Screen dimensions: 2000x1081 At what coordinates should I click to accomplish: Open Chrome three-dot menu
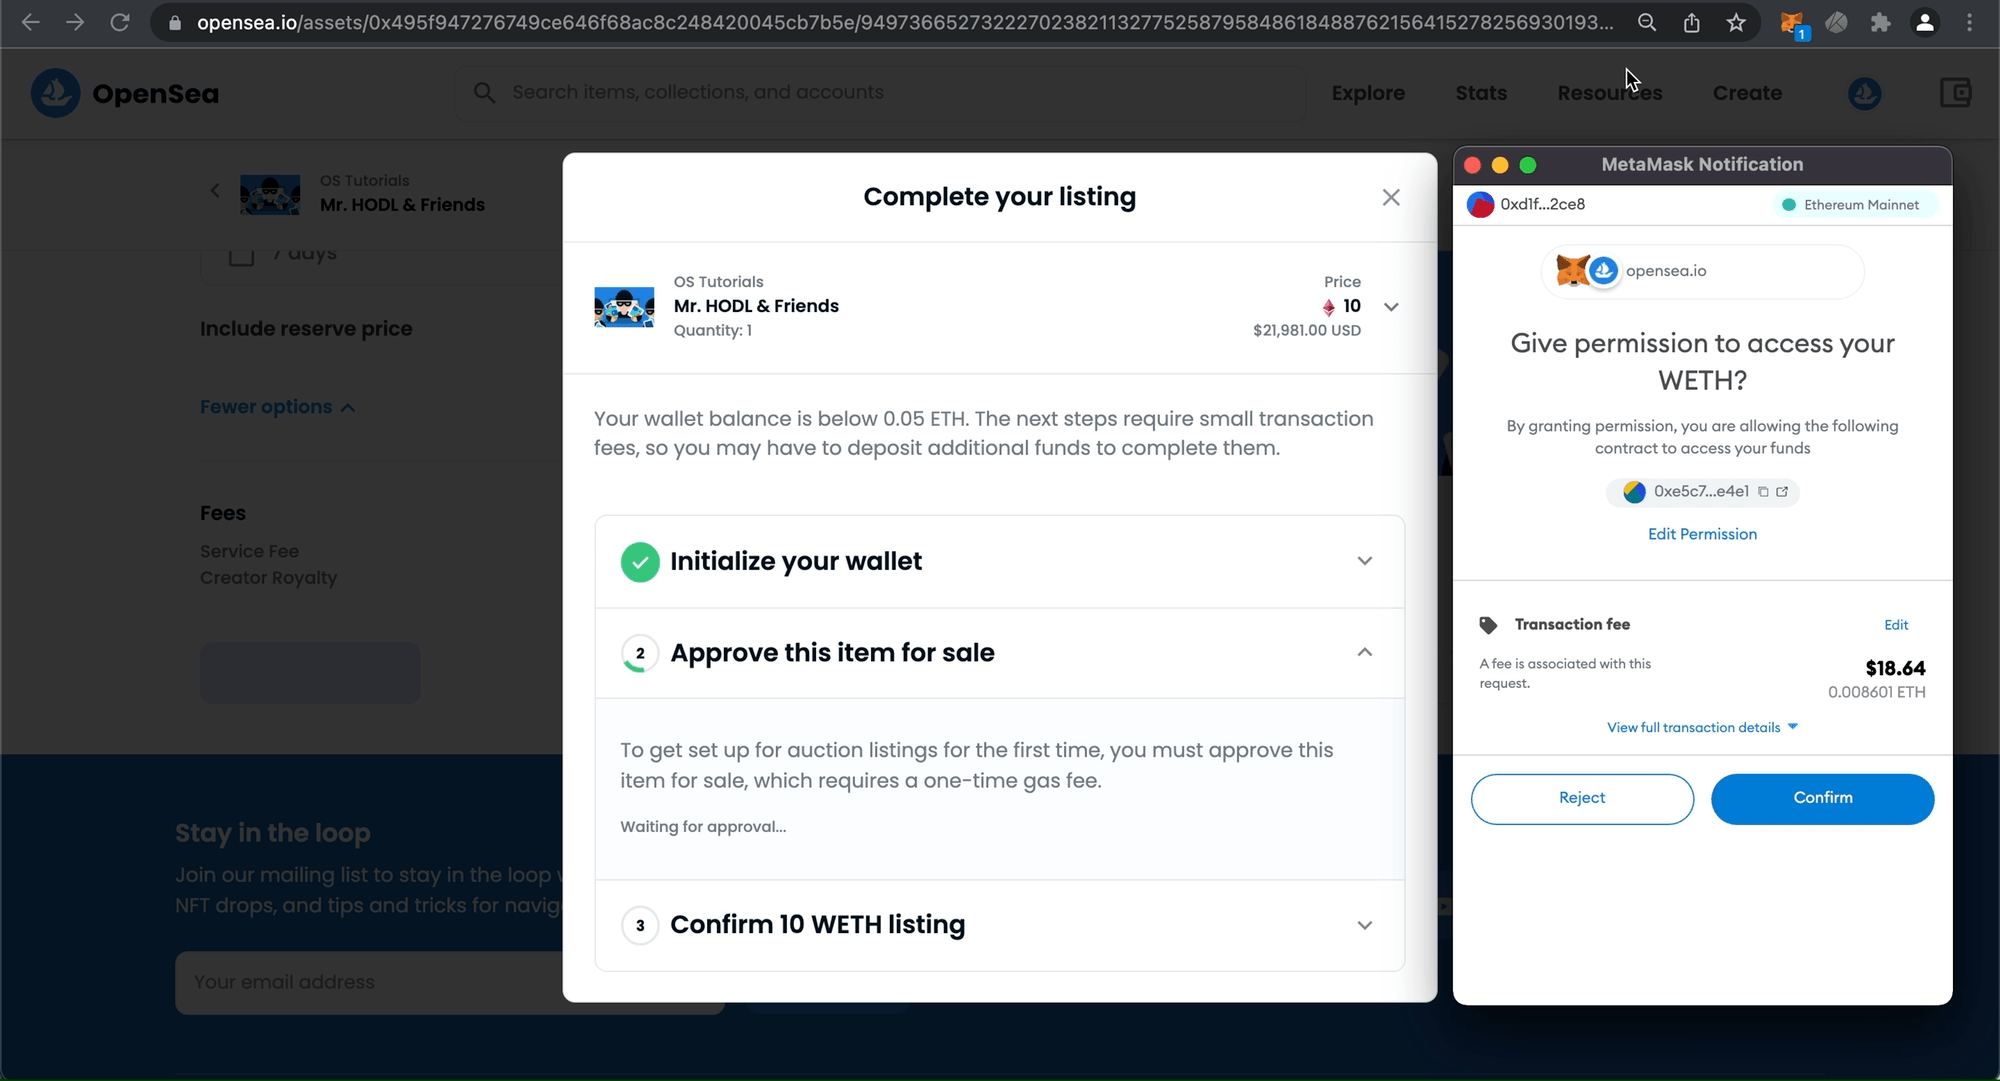coord(1970,22)
